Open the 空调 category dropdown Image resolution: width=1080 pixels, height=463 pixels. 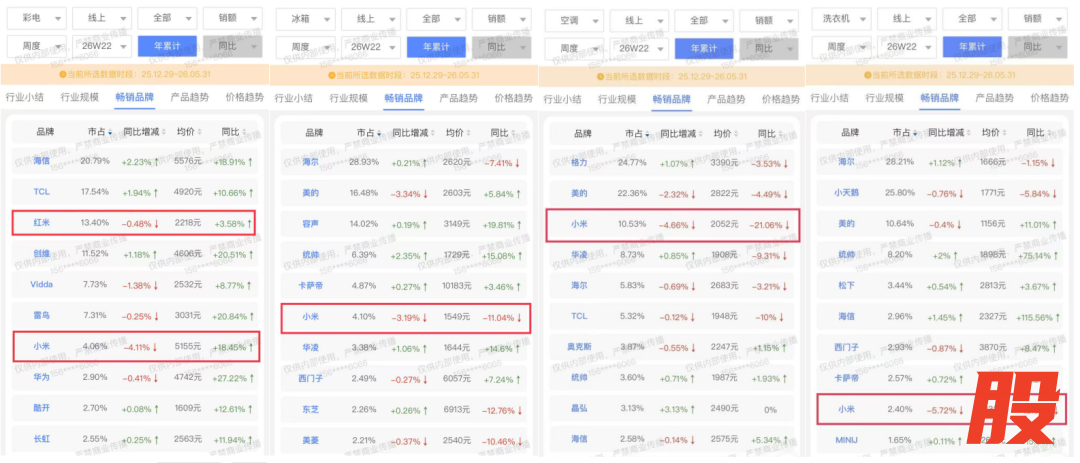pyautogui.click(x=574, y=21)
